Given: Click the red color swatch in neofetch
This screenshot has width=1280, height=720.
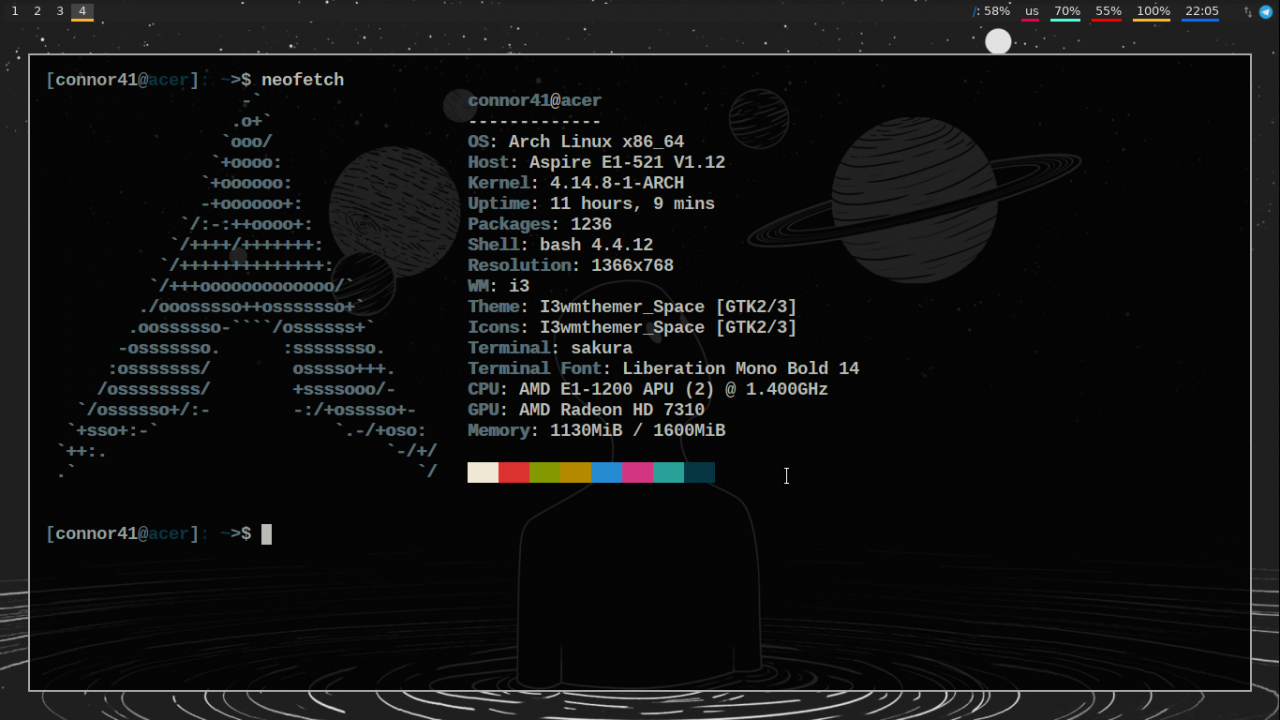Looking at the screenshot, I should click(x=514, y=472).
